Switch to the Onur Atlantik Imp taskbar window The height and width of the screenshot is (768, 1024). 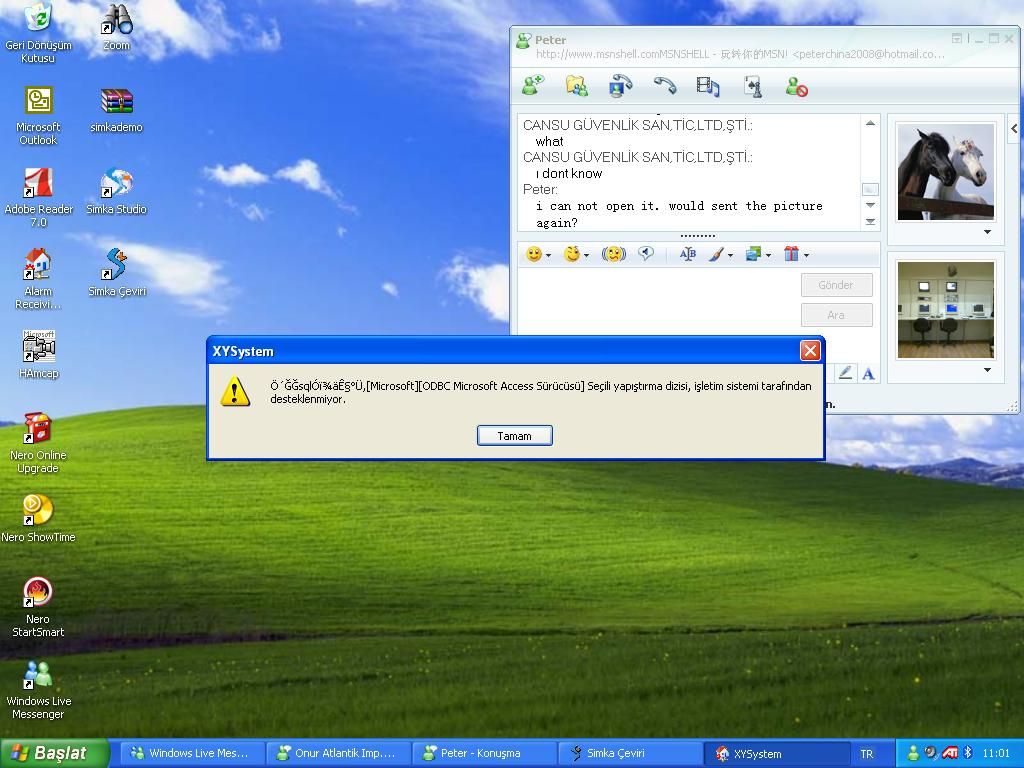tap(338, 753)
